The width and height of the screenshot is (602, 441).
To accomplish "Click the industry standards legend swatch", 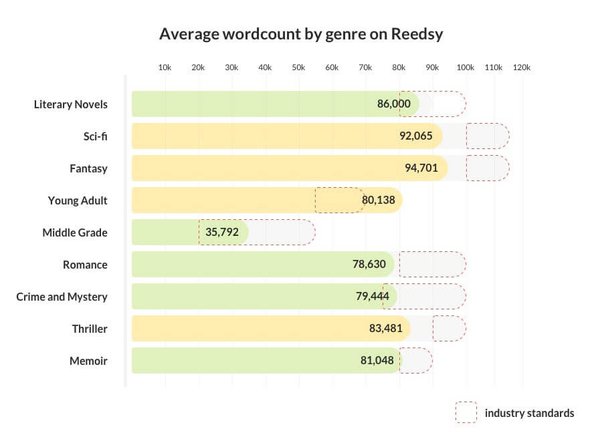I will point(466,412).
